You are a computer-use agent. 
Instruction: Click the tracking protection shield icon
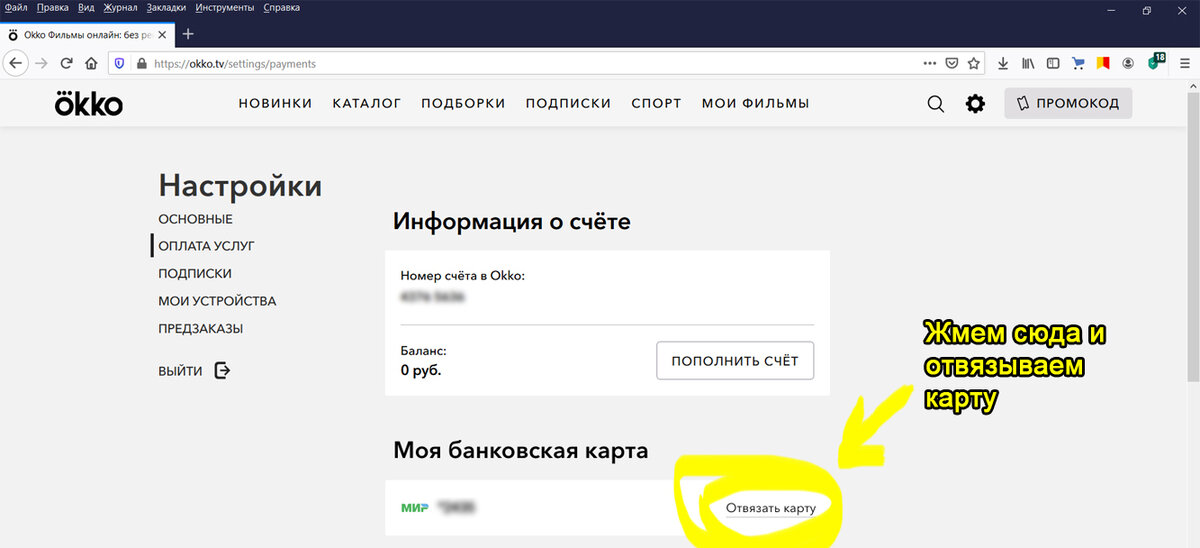pyautogui.click(x=120, y=63)
